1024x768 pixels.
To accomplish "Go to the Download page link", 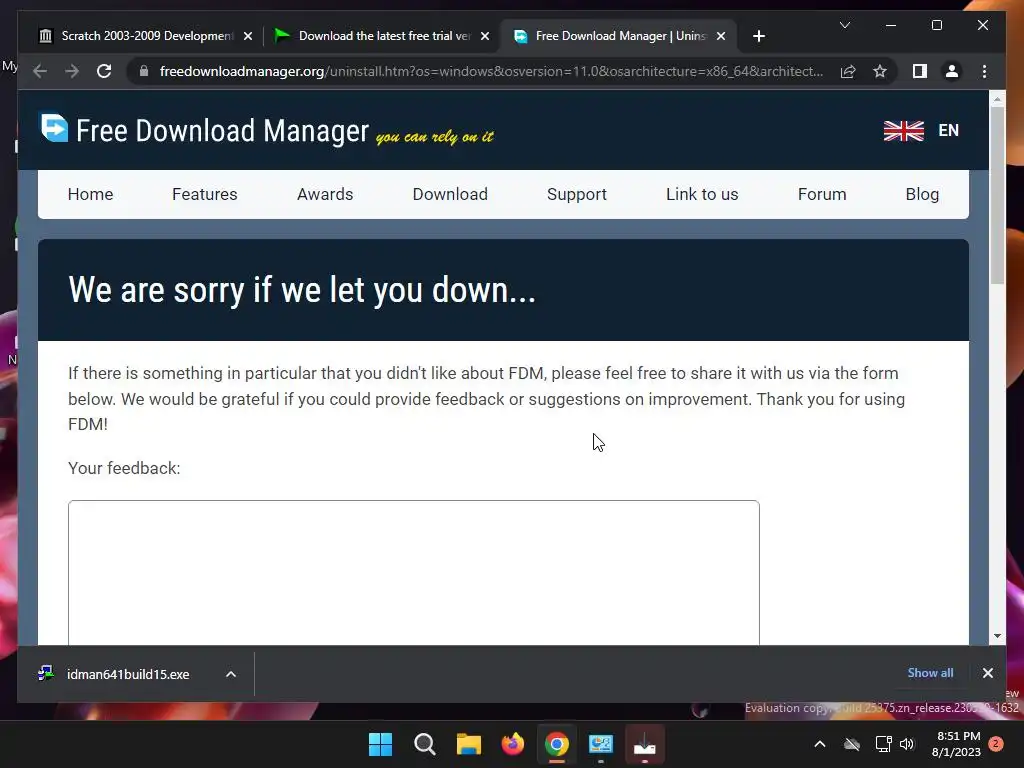I will click(x=450, y=195).
